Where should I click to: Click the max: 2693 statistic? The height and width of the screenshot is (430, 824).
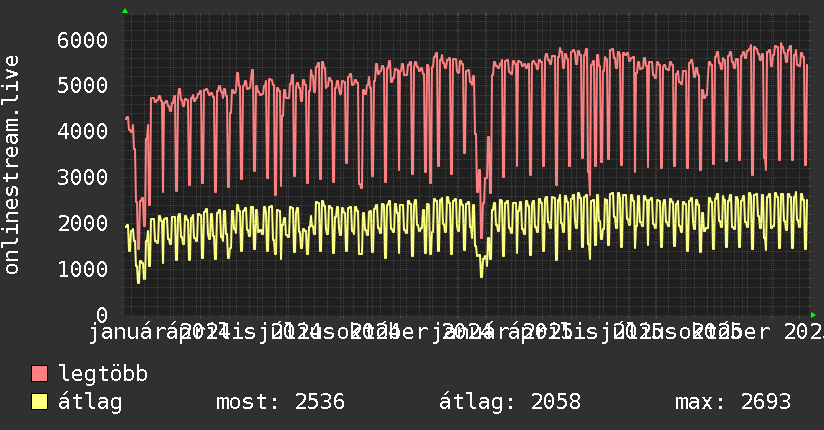pos(733,402)
